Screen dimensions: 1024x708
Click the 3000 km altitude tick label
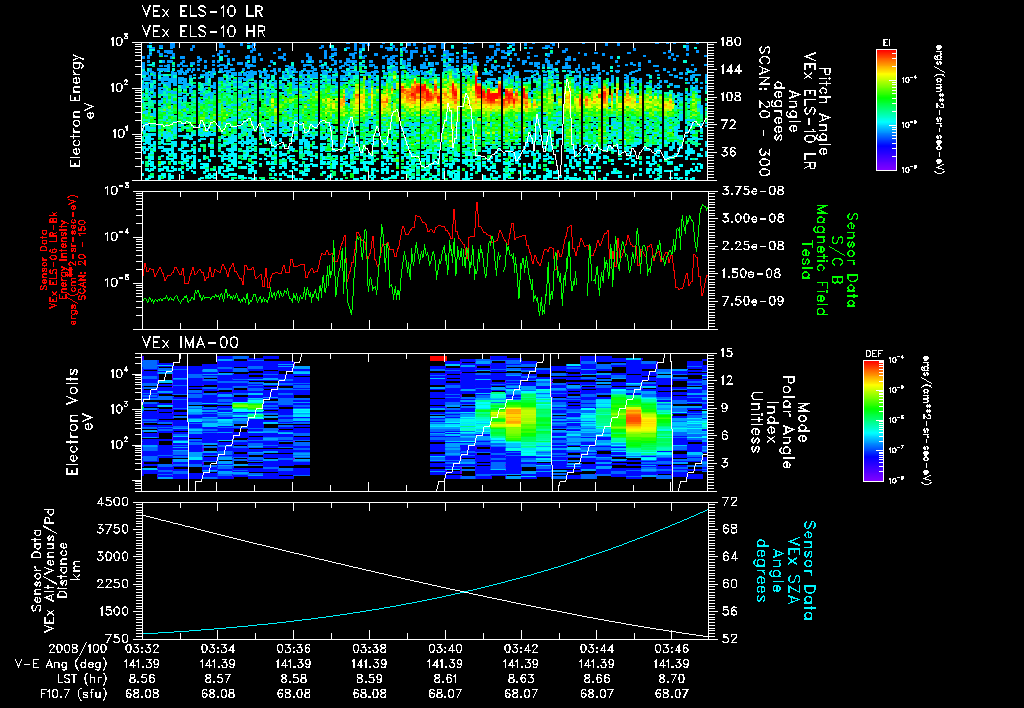113,557
